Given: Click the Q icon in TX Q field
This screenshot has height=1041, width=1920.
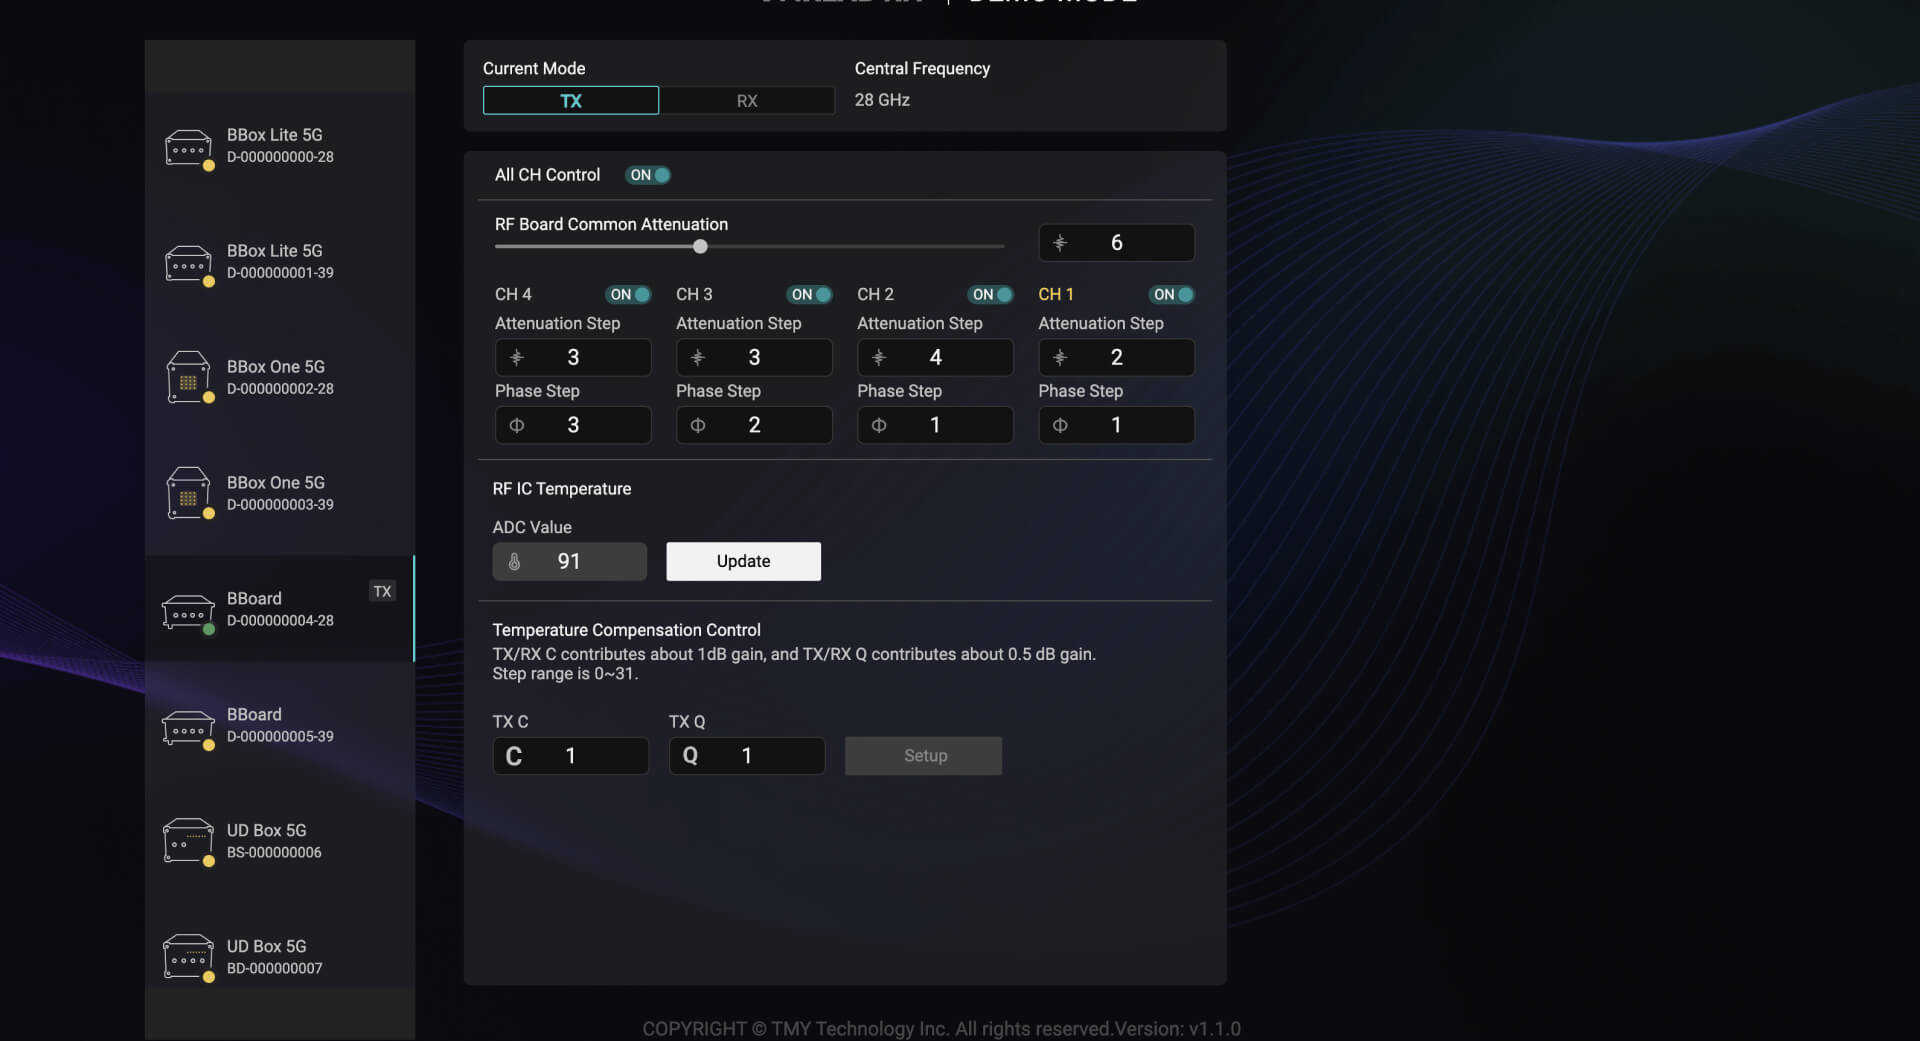Looking at the screenshot, I should click(x=690, y=756).
